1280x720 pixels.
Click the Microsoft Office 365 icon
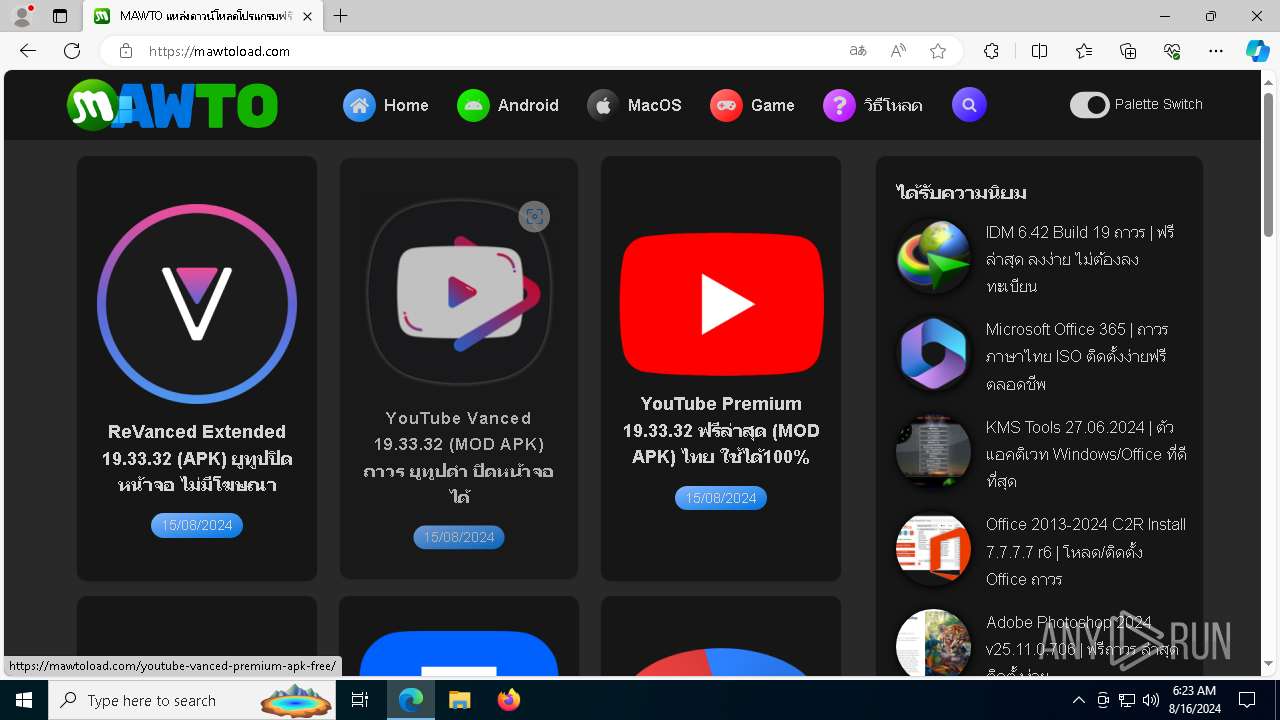(933, 354)
